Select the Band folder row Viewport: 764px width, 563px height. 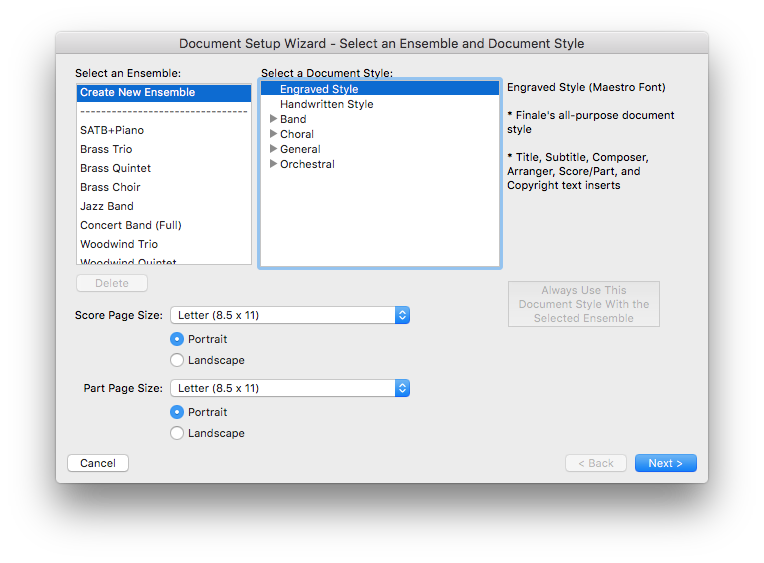point(380,119)
